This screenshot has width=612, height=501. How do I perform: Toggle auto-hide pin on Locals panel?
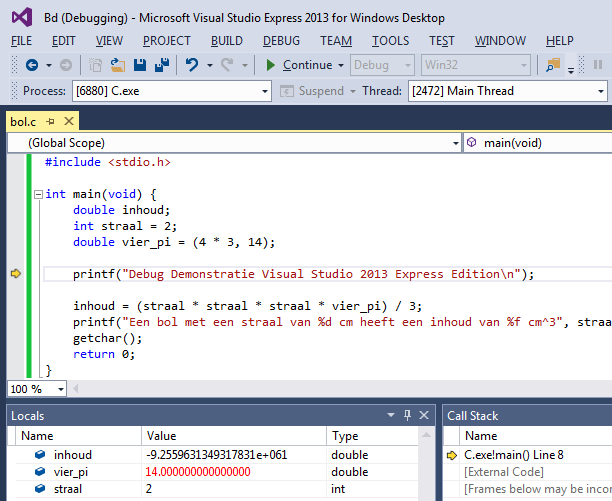[407, 415]
